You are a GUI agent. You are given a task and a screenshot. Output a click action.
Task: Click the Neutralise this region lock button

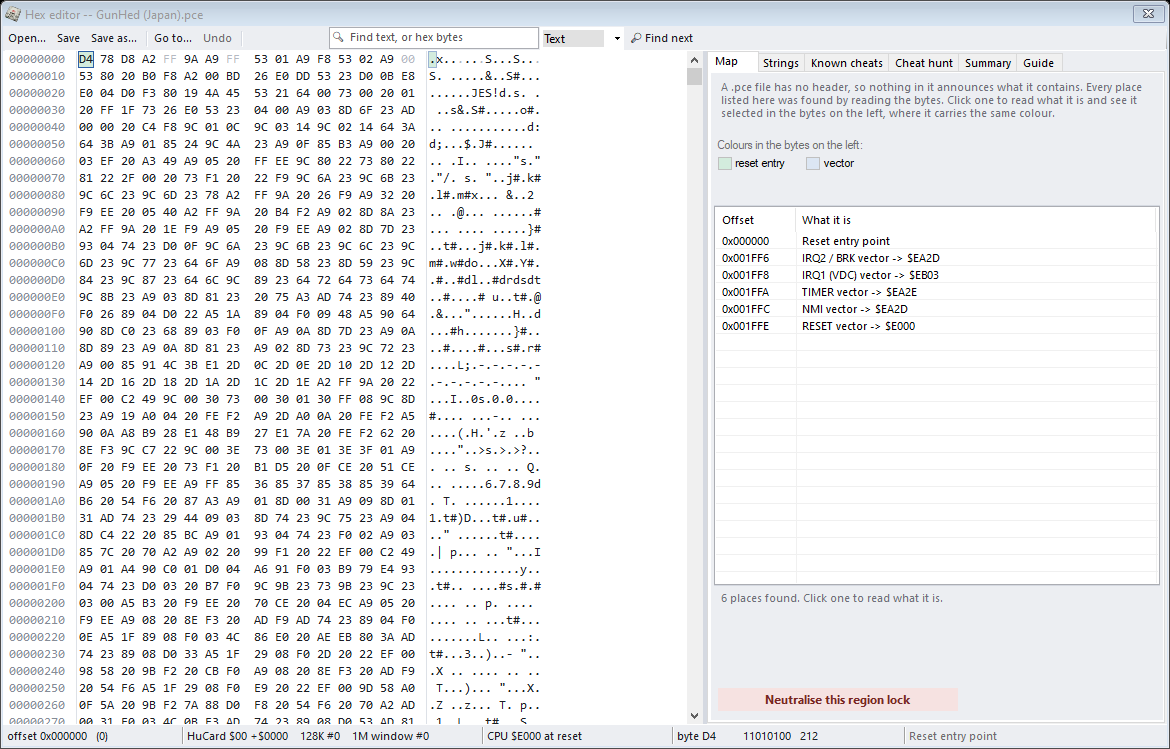[837, 700]
